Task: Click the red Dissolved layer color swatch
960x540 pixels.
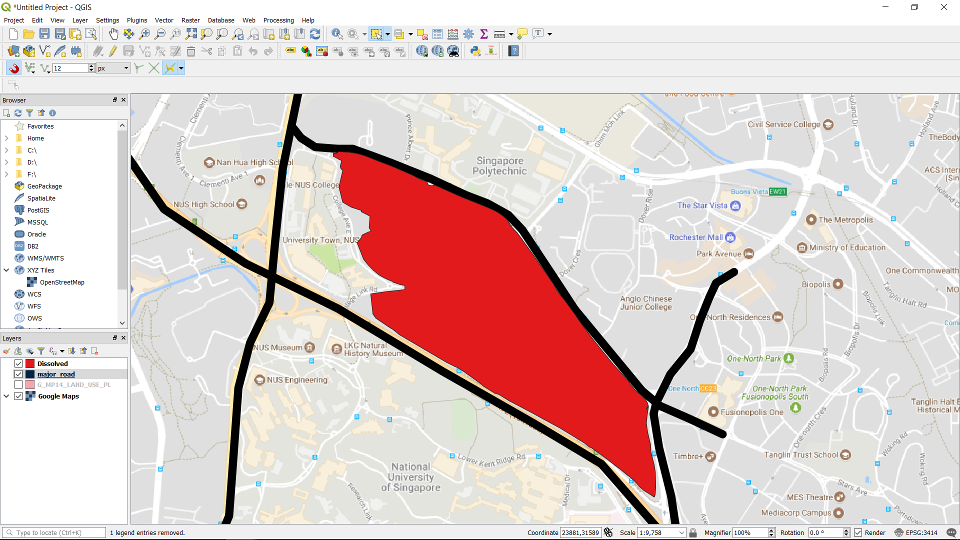Action: 30,363
